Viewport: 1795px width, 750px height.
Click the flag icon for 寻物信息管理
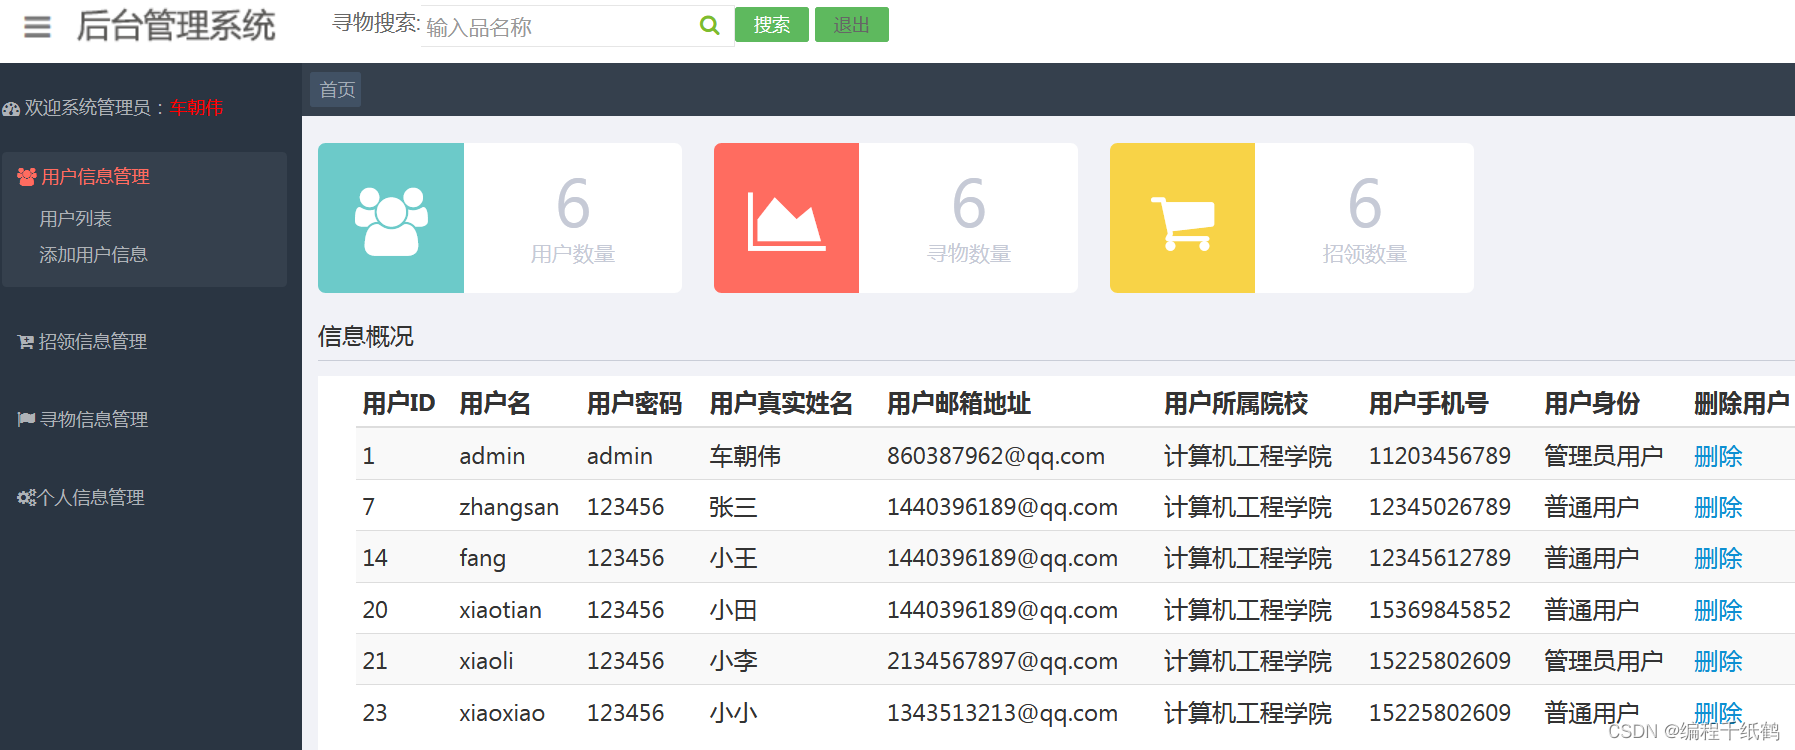point(27,419)
